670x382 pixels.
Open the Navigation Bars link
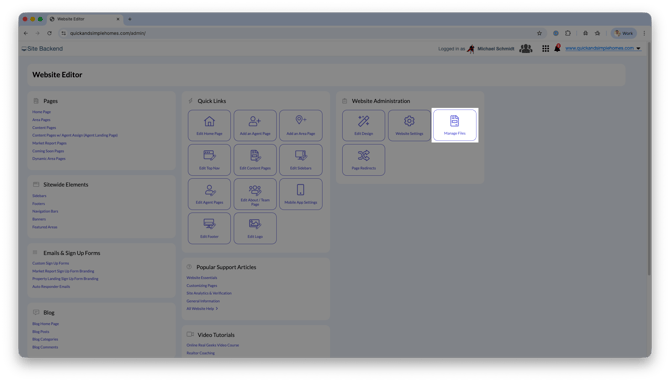point(45,211)
